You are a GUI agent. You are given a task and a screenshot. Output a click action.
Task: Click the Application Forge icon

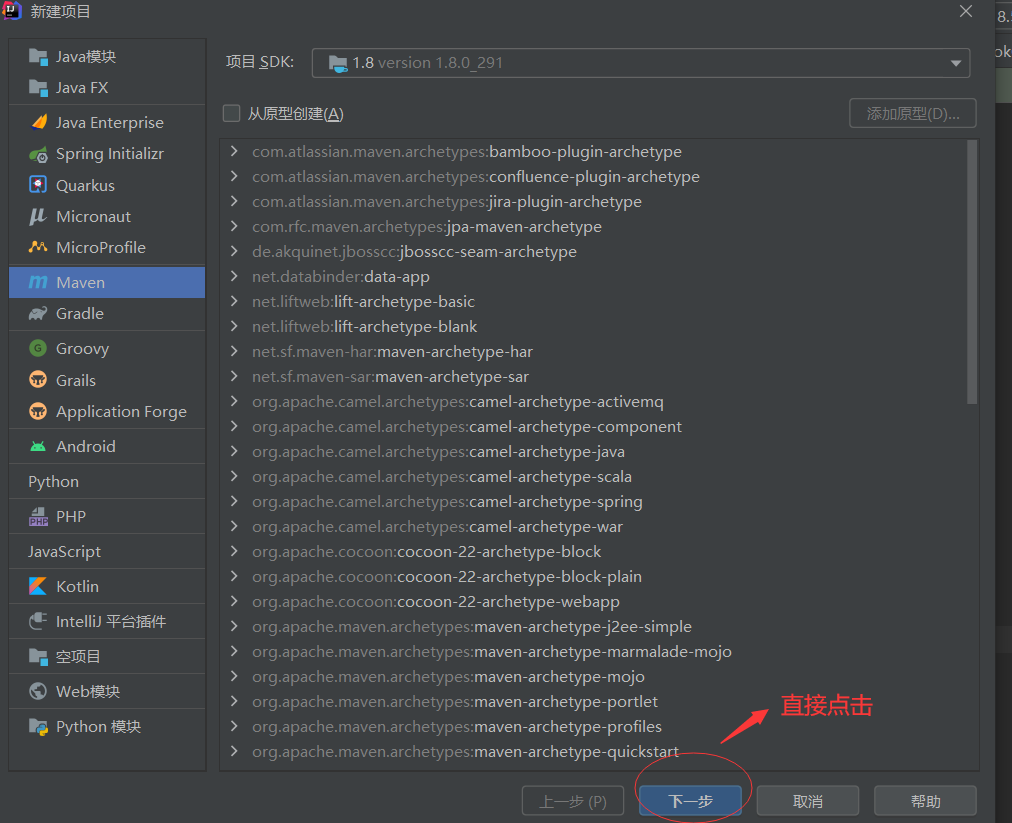click(x=38, y=411)
